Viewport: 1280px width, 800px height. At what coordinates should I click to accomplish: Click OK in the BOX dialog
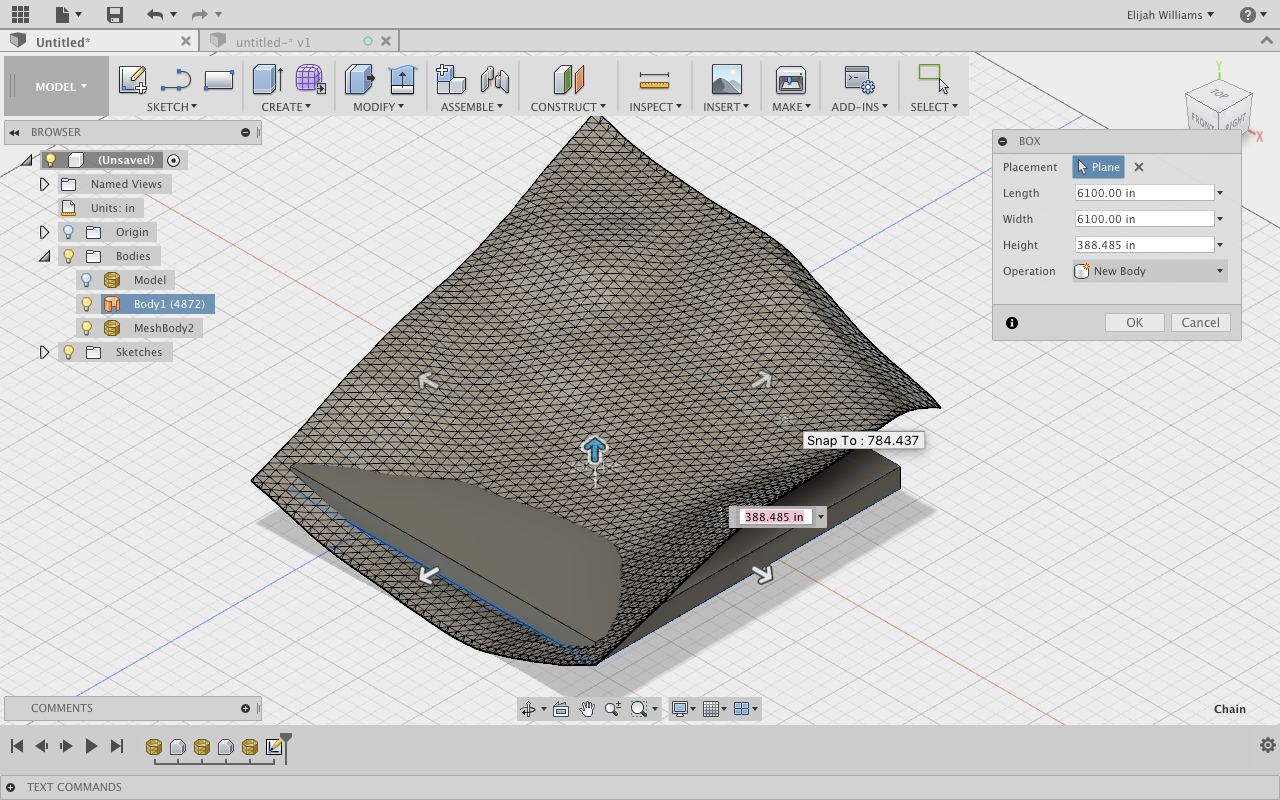[x=1134, y=322]
